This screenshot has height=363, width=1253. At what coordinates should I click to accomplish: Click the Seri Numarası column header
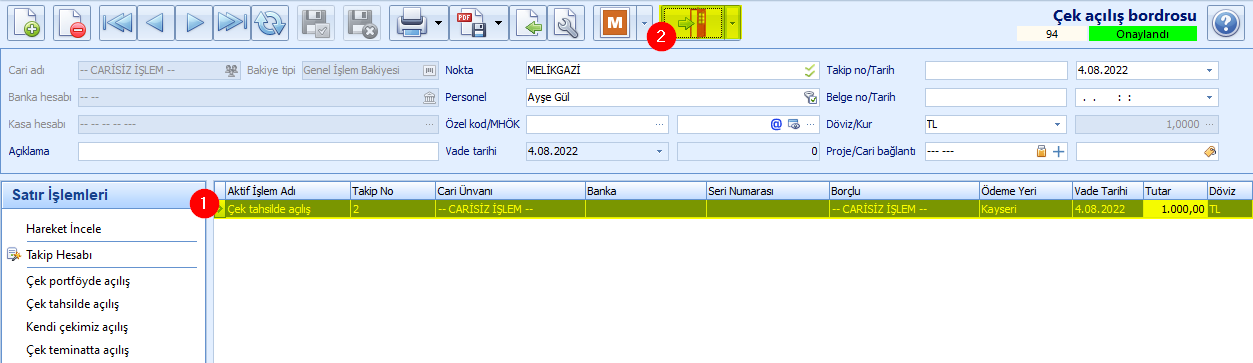tap(767, 190)
